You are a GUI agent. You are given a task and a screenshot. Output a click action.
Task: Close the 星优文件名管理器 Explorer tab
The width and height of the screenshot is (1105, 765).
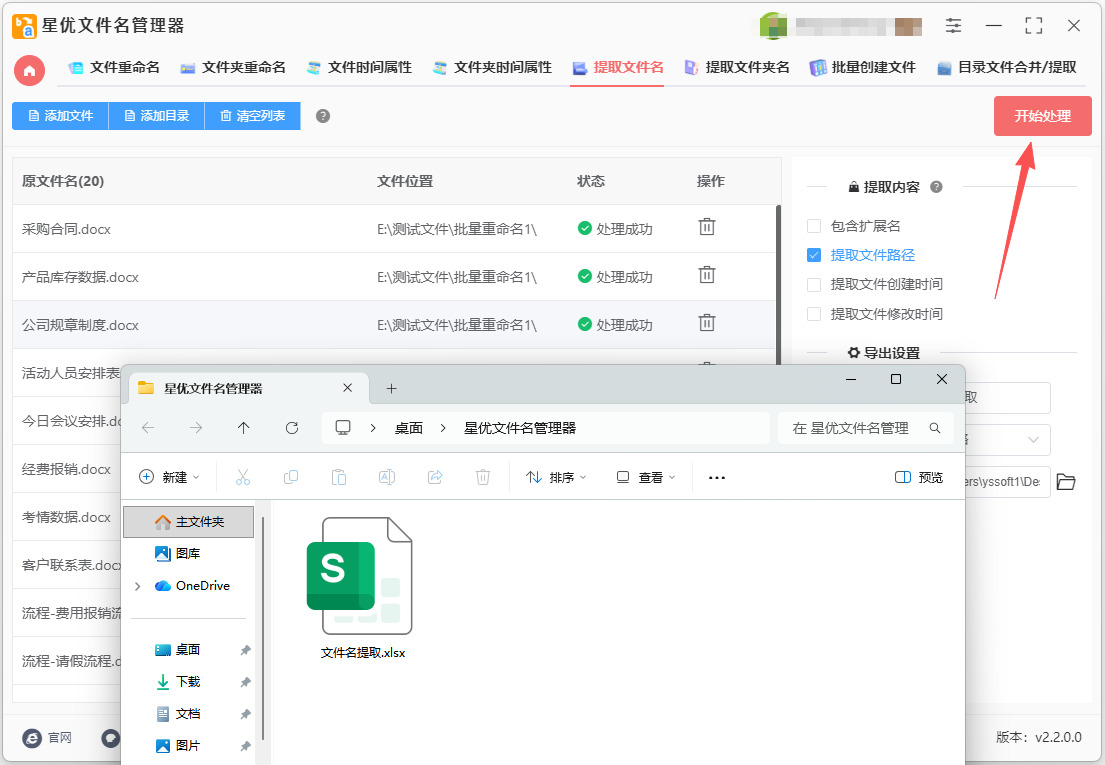[x=347, y=388]
